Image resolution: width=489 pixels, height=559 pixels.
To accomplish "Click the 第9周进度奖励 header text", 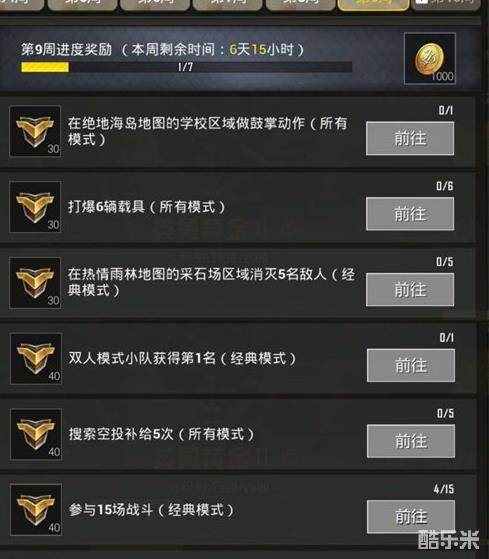I will tap(66, 50).
